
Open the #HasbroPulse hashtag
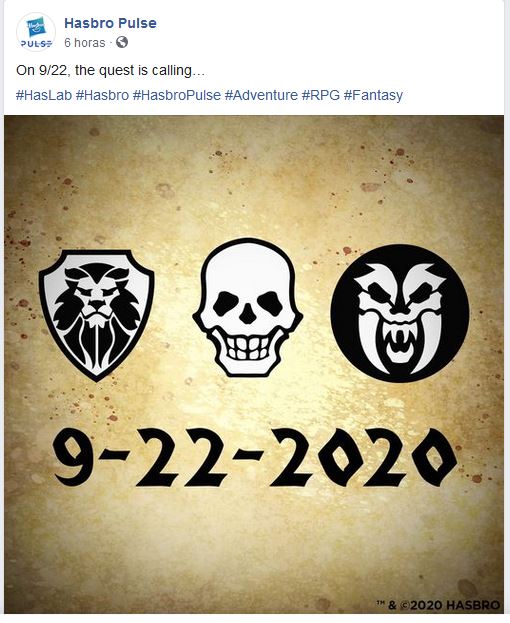177,95
